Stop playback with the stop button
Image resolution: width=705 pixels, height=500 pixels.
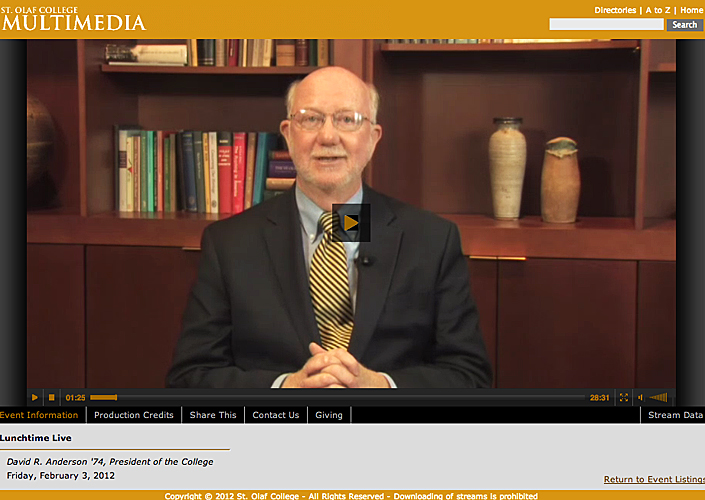pyautogui.click(x=51, y=397)
